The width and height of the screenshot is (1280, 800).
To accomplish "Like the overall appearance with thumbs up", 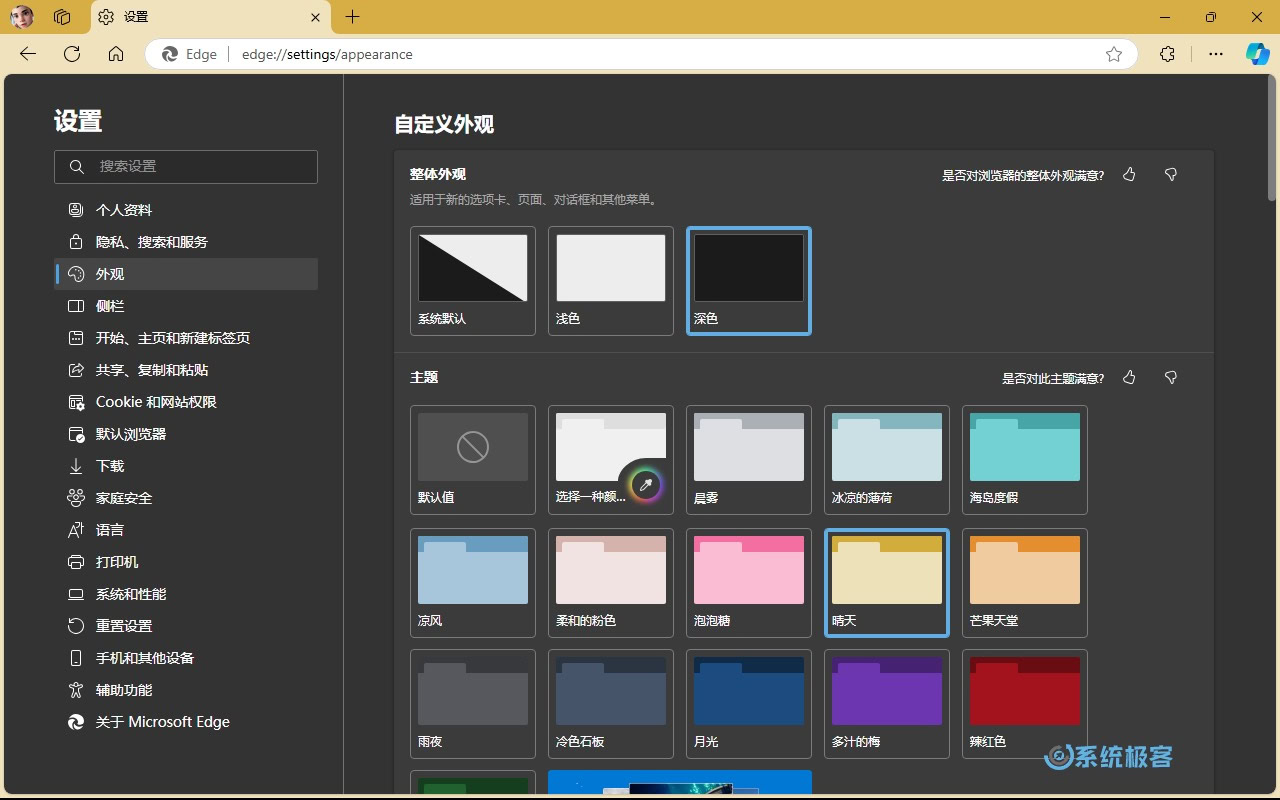I will pos(1129,175).
